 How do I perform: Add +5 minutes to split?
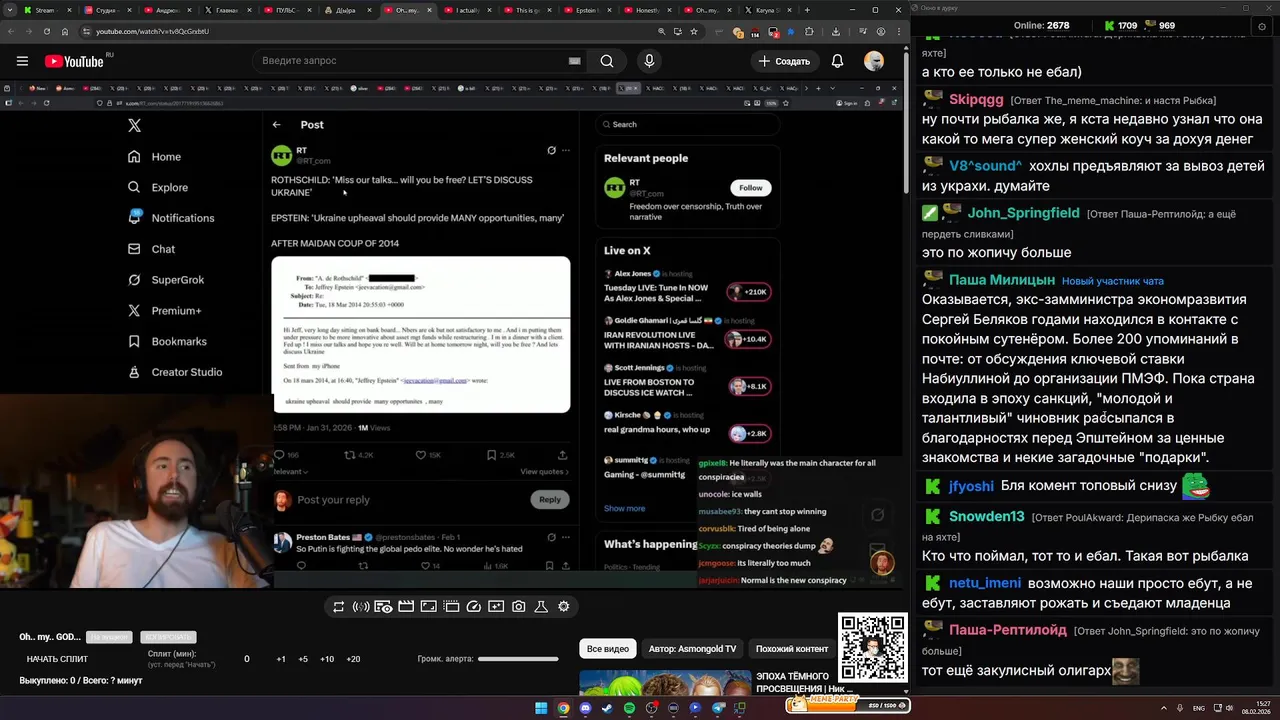coord(303,659)
